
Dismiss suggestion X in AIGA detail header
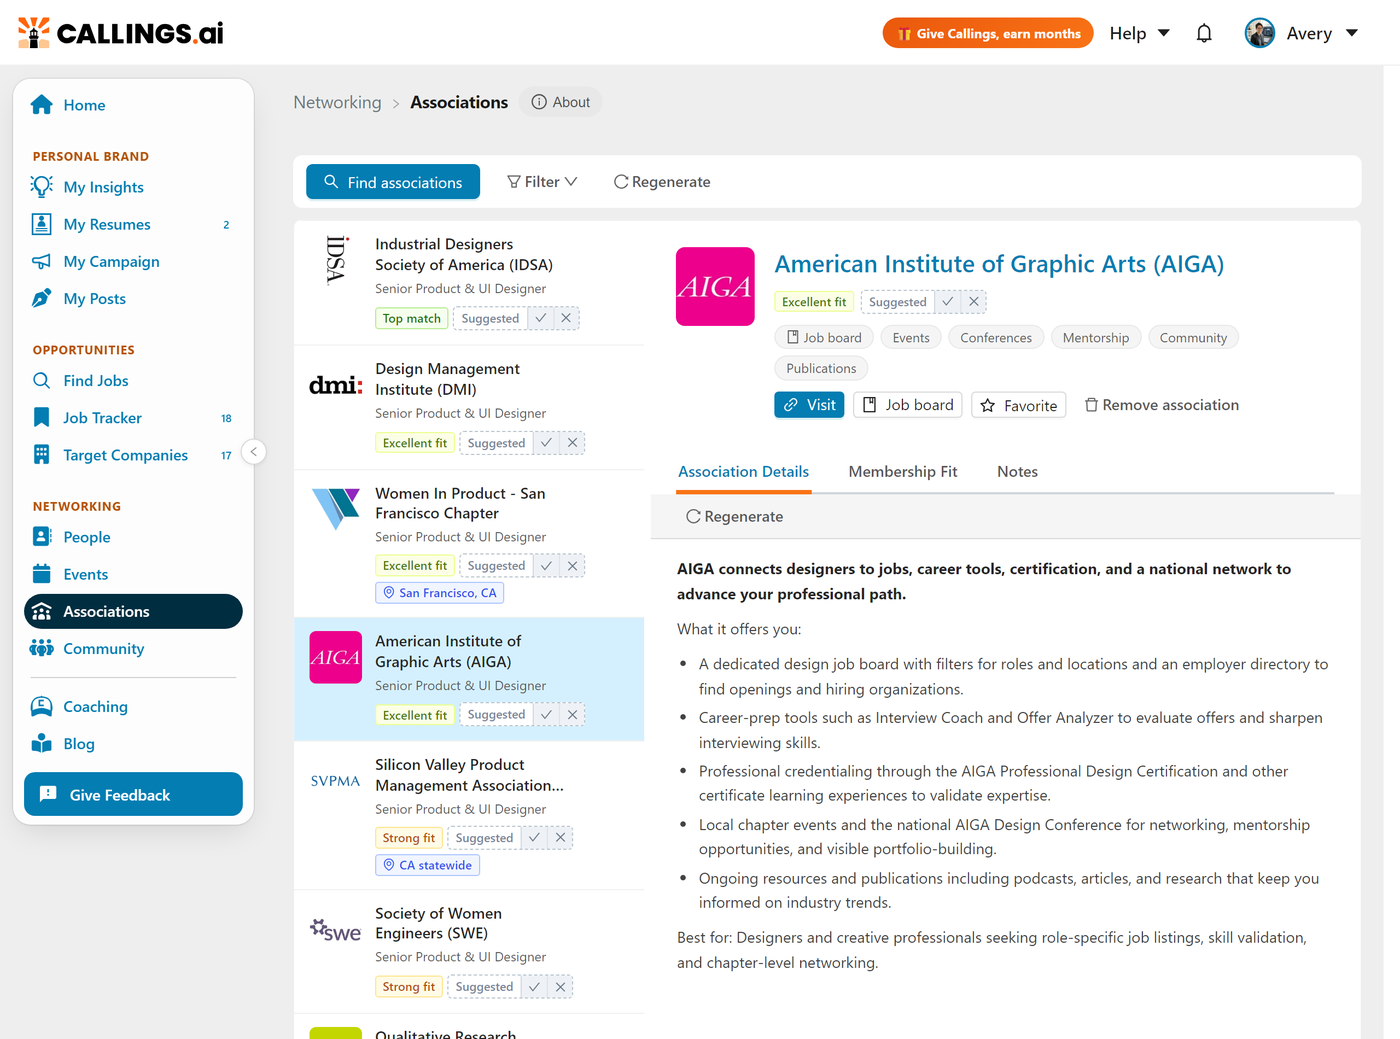click(973, 301)
